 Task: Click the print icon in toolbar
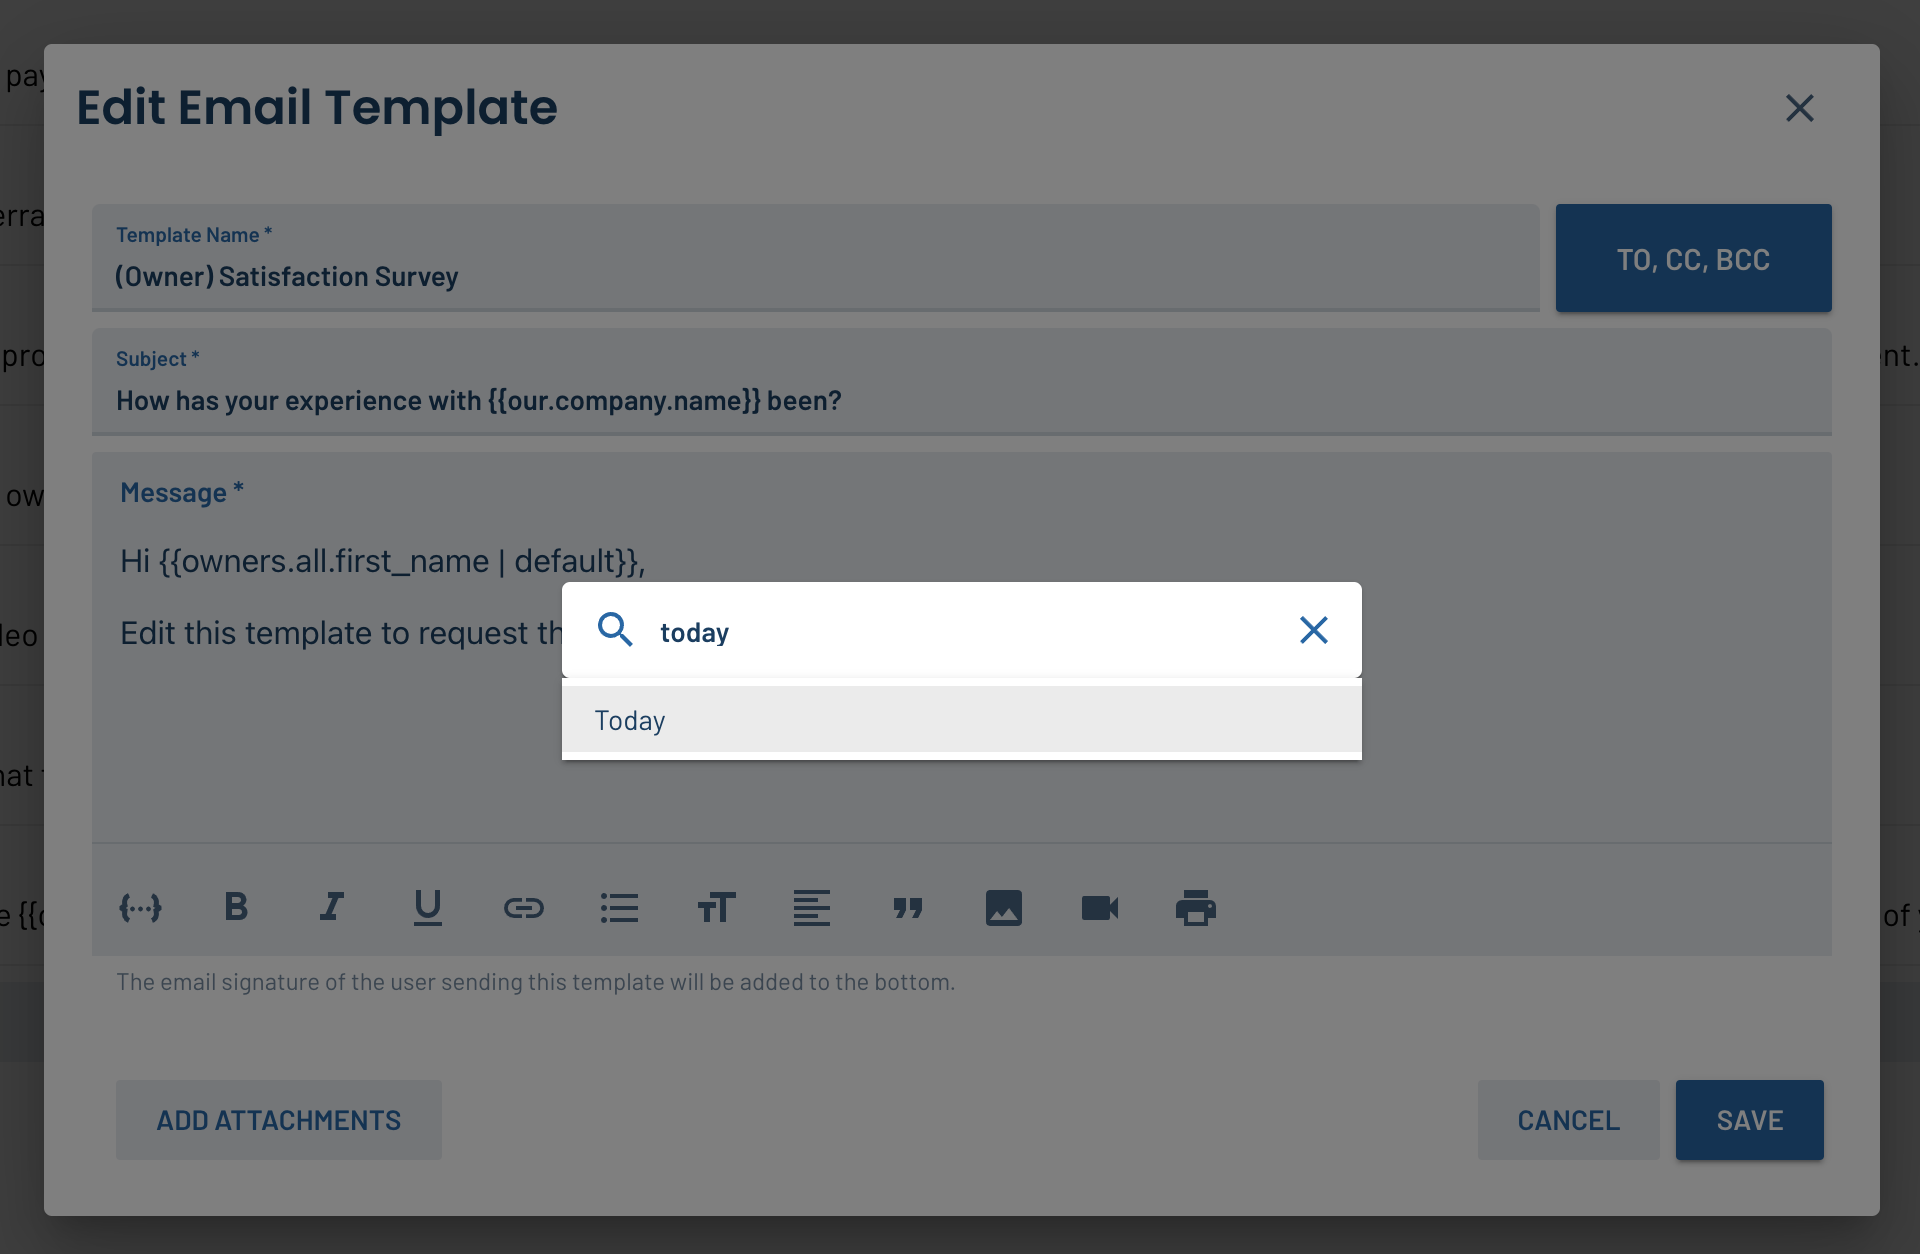click(1196, 908)
